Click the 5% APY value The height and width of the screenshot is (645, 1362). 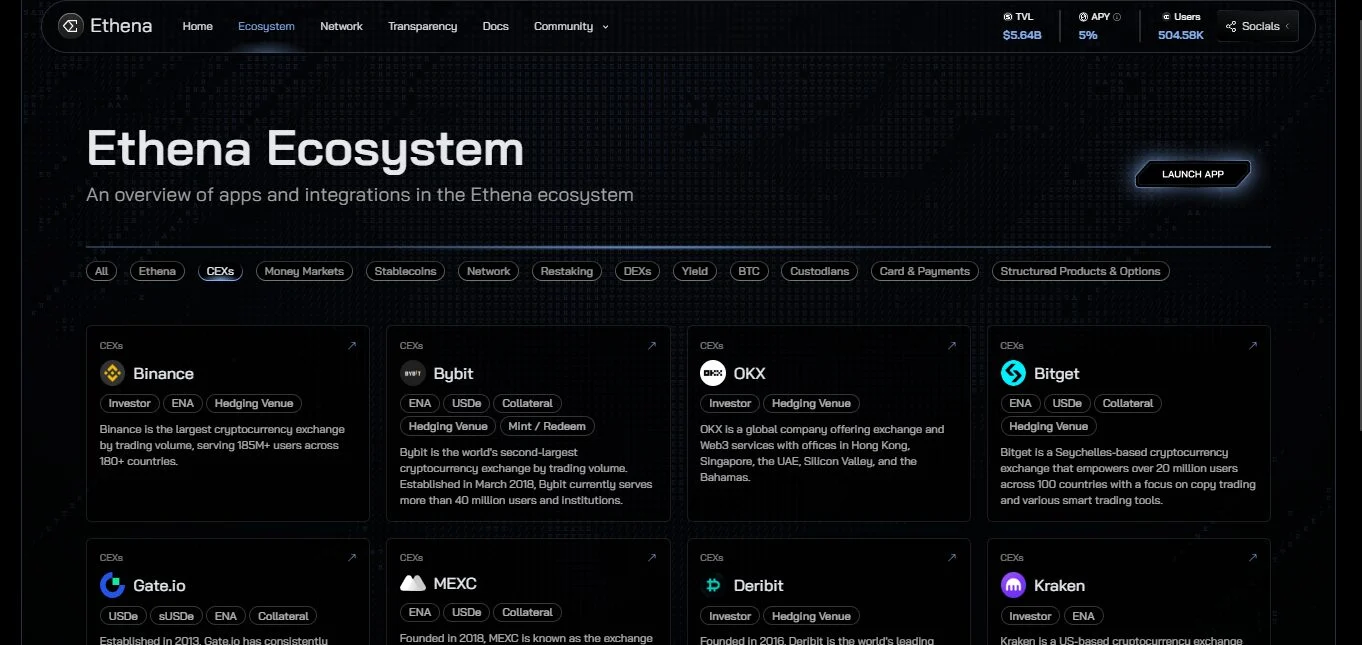pyautogui.click(x=1088, y=35)
